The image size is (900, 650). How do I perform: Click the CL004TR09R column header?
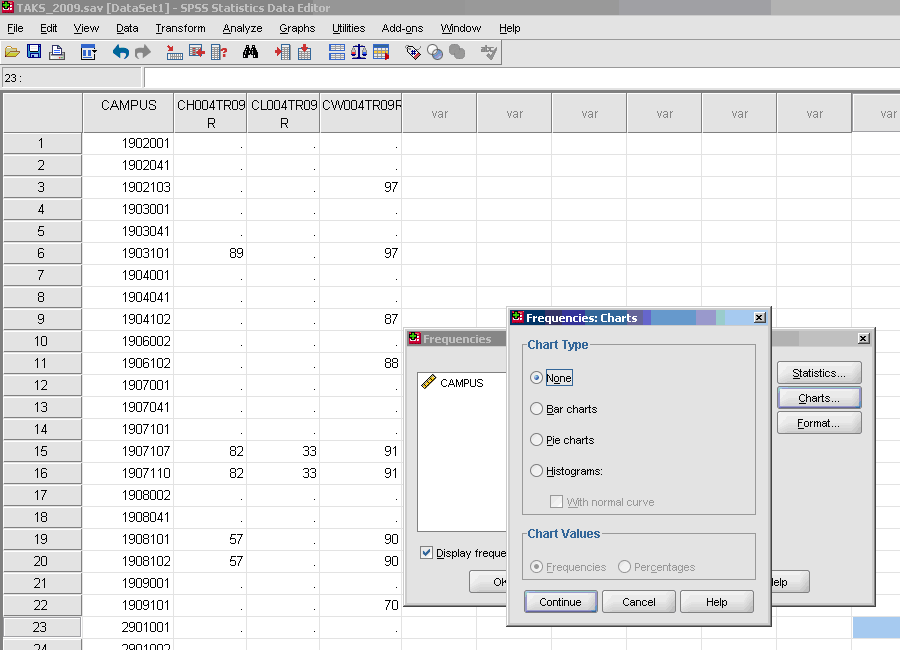[284, 113]
